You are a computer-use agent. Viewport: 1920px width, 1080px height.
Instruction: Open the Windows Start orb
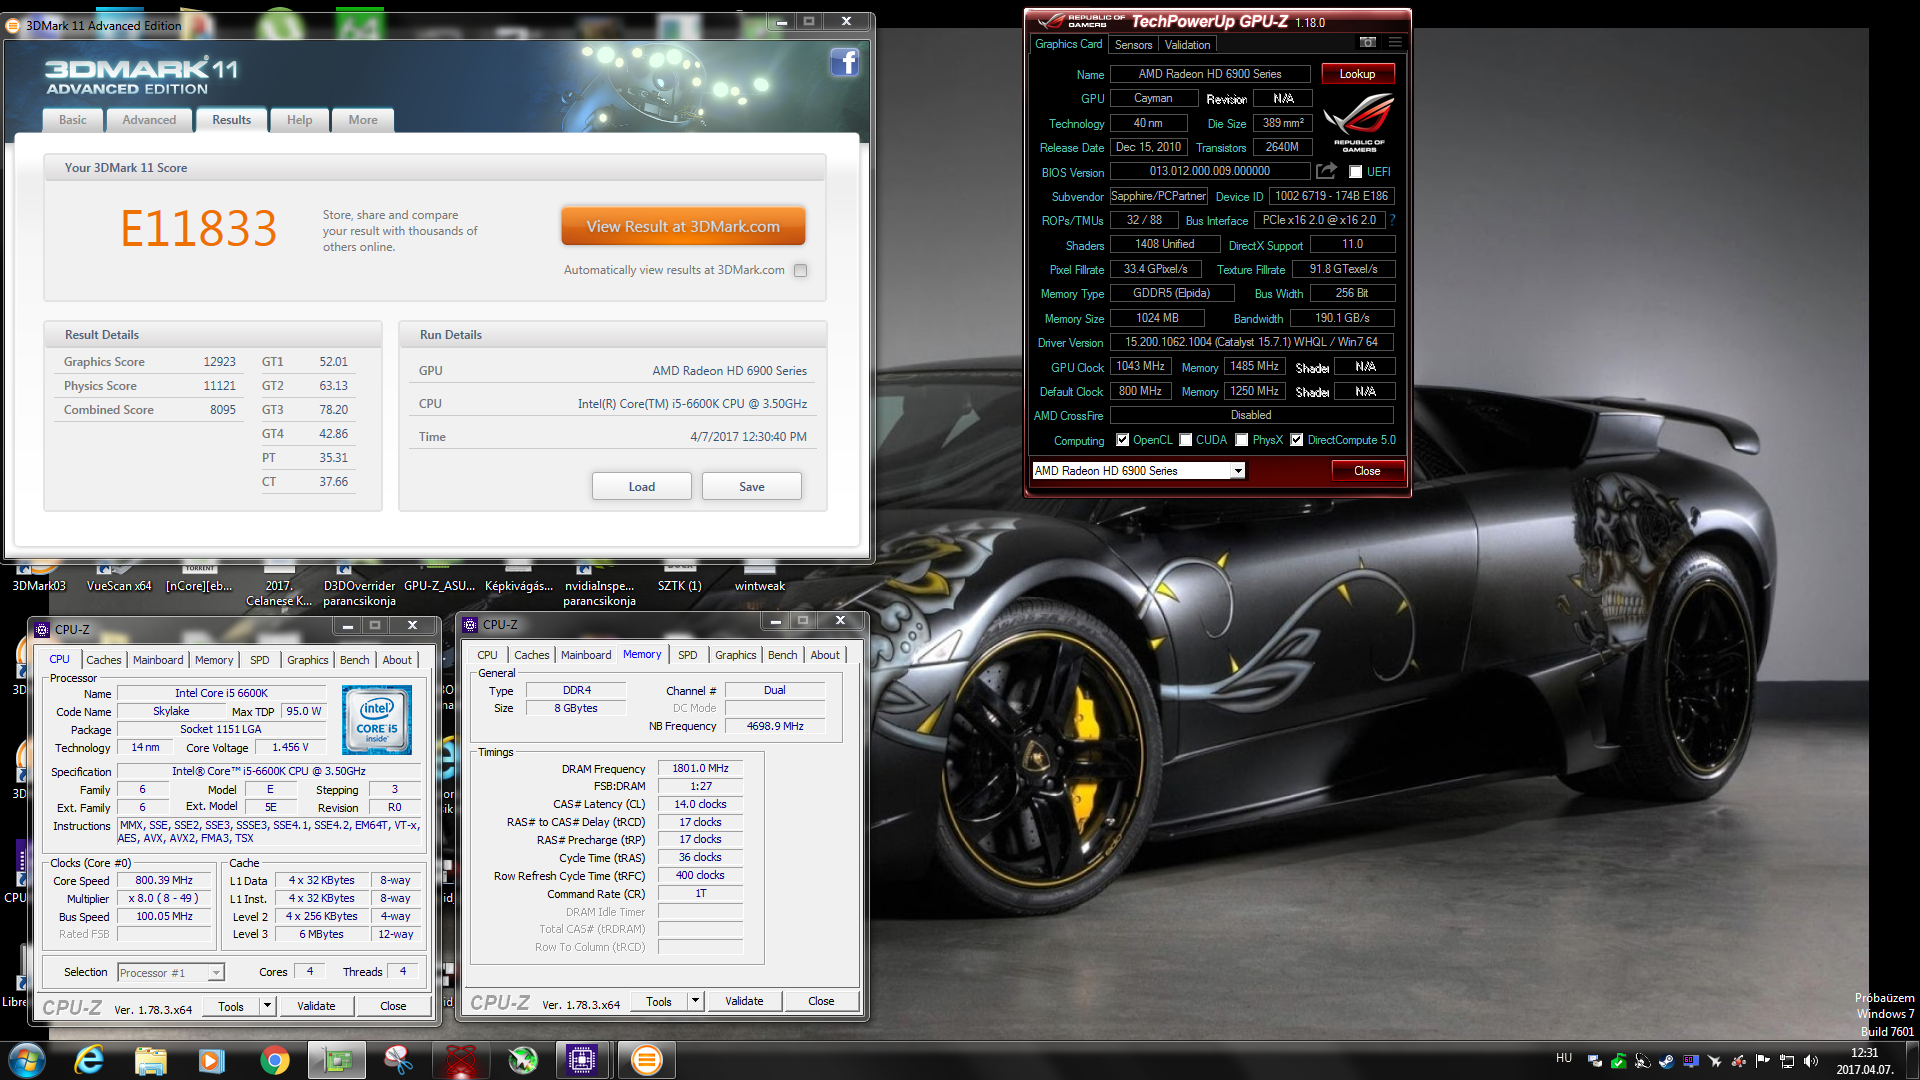click(x=27, y=1060)
